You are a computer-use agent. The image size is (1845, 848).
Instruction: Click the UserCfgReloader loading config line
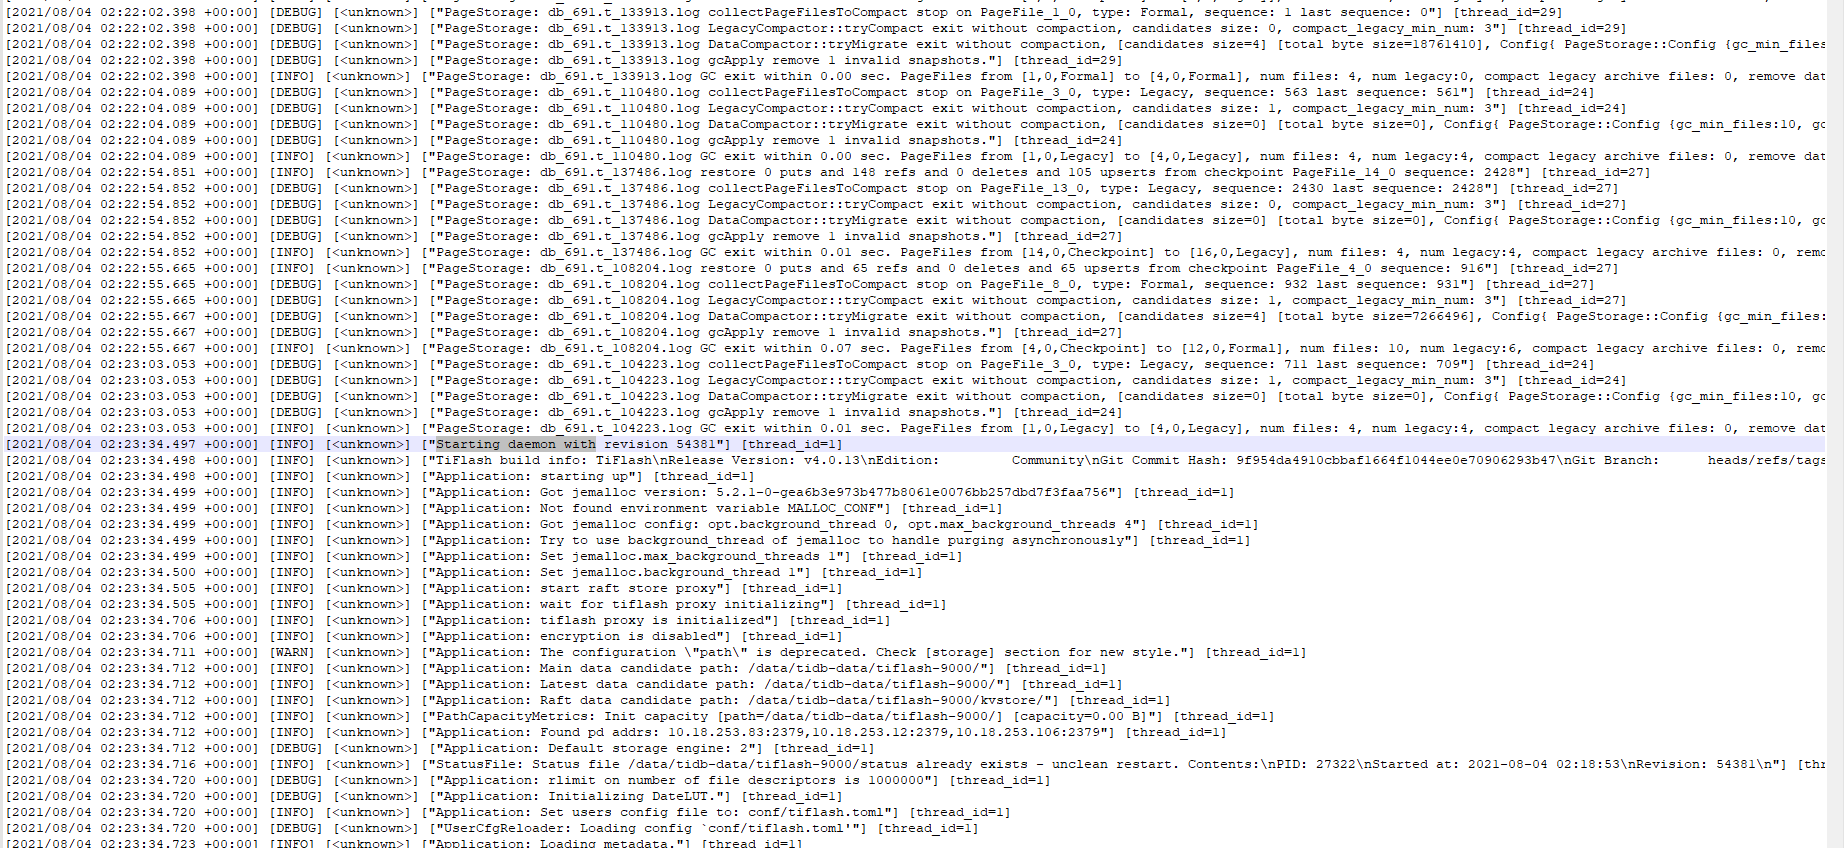492,828
